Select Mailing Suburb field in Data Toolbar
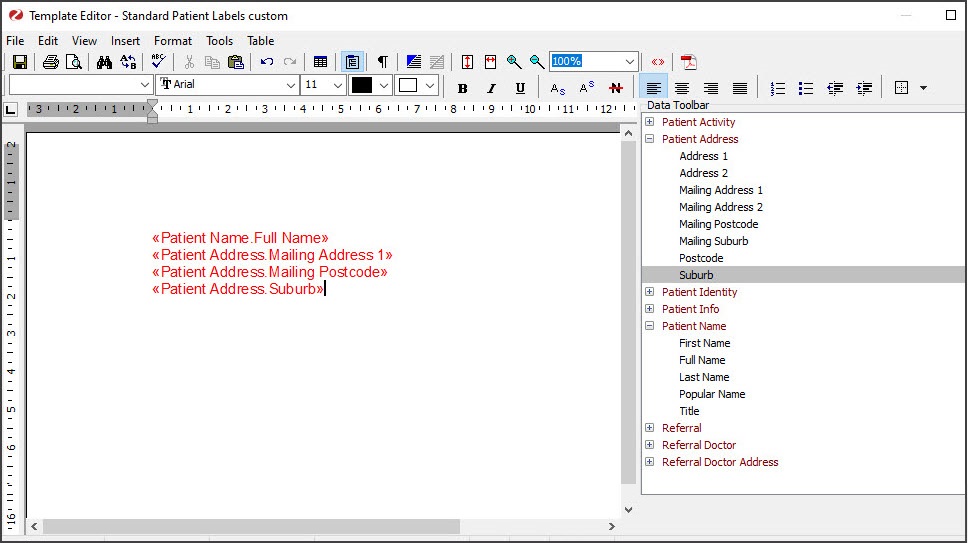 point(713,241)
